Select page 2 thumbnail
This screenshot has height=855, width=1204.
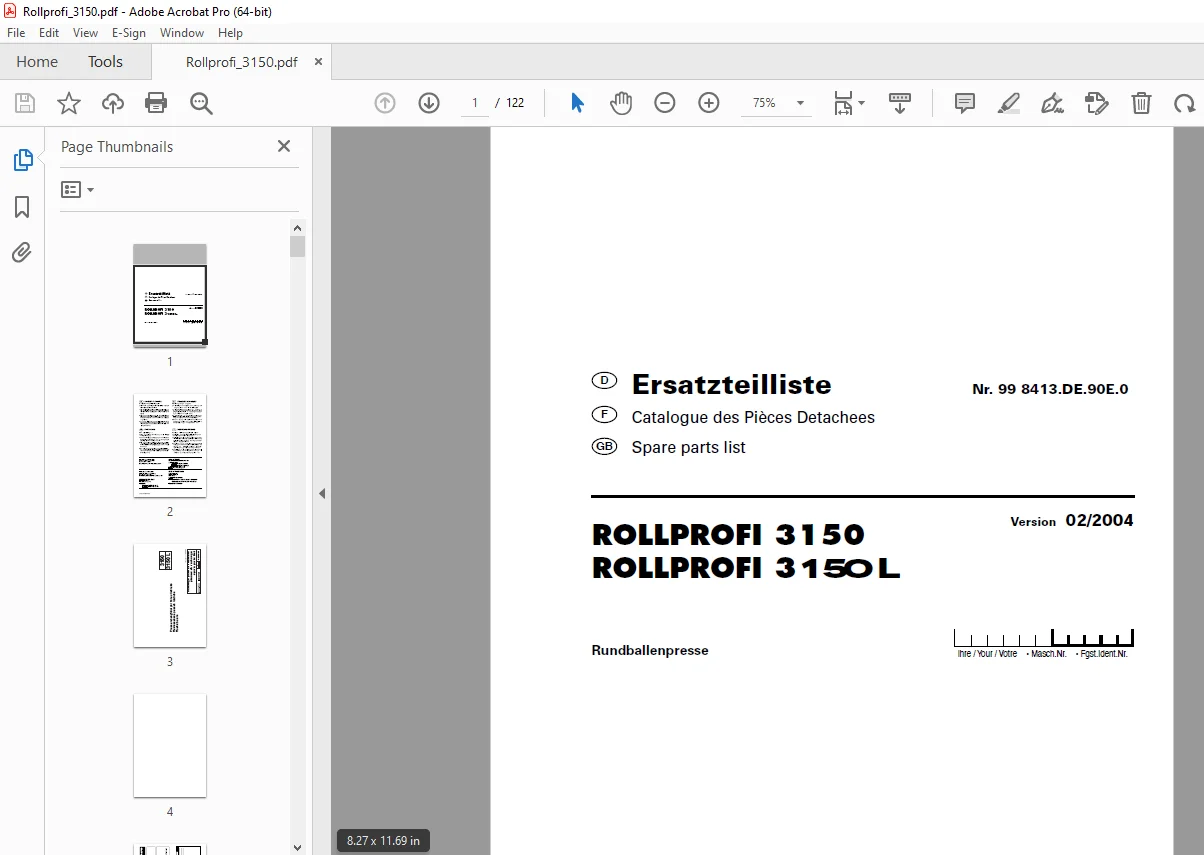pyautogui.click(x=170, y=446)
